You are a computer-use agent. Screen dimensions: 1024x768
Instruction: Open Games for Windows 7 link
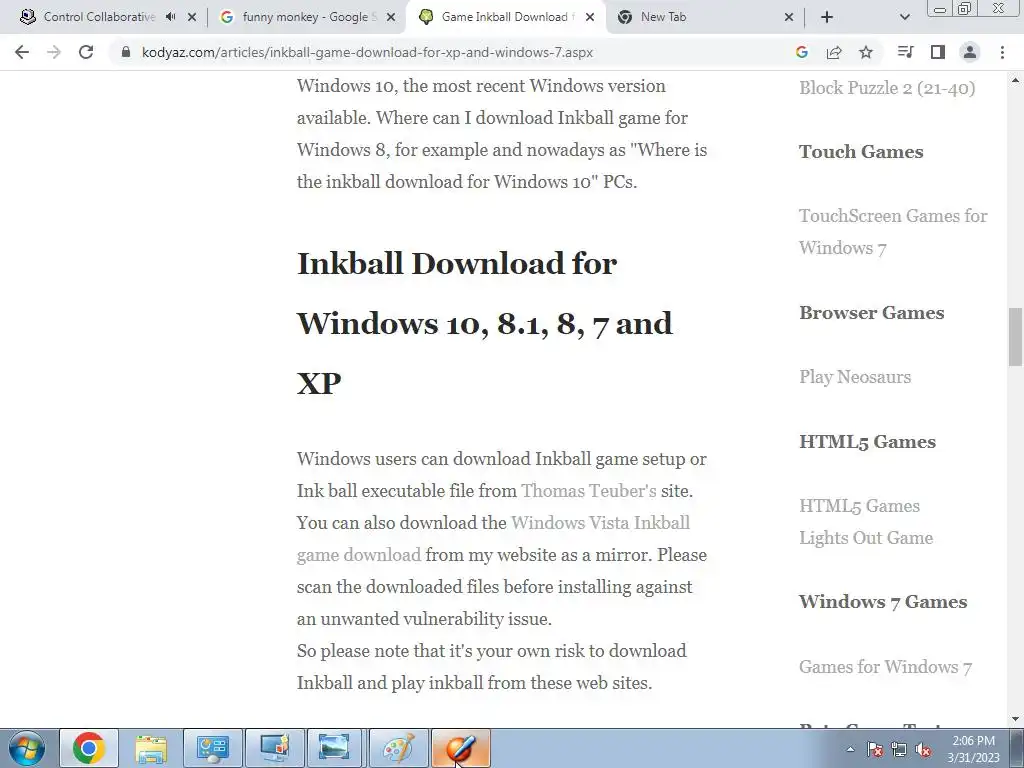click(x=886, y=667)
